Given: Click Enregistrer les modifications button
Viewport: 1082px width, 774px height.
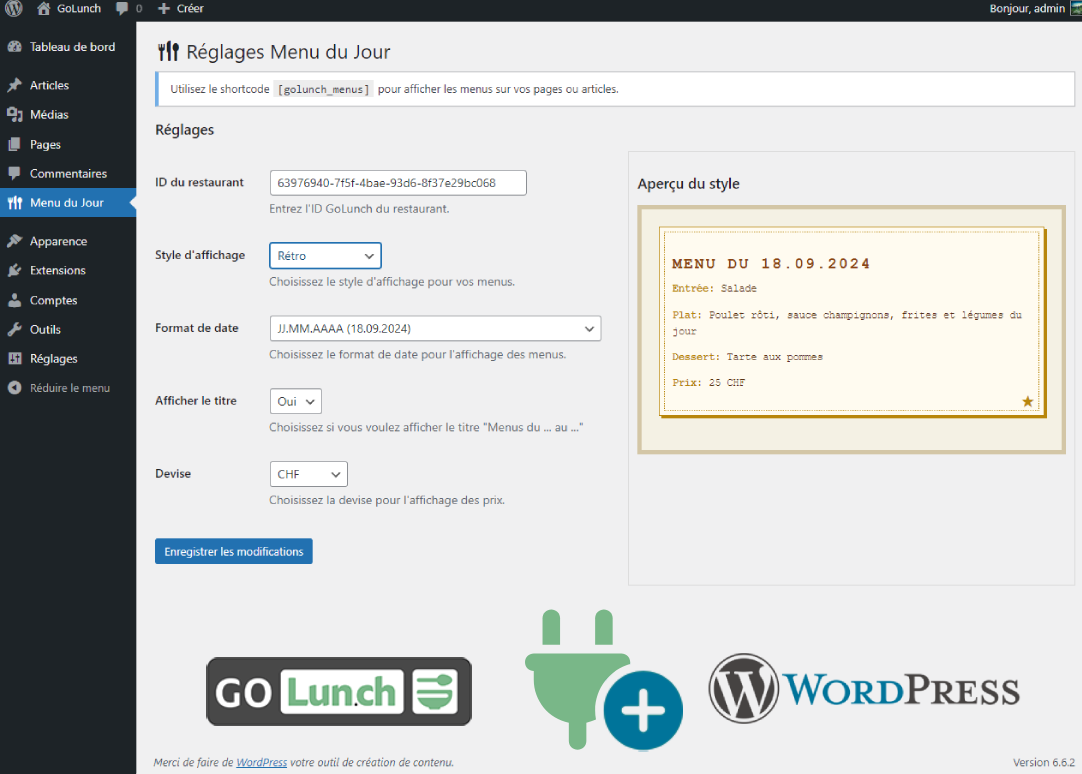Looking at the screenshot, I should click(233, 551).
